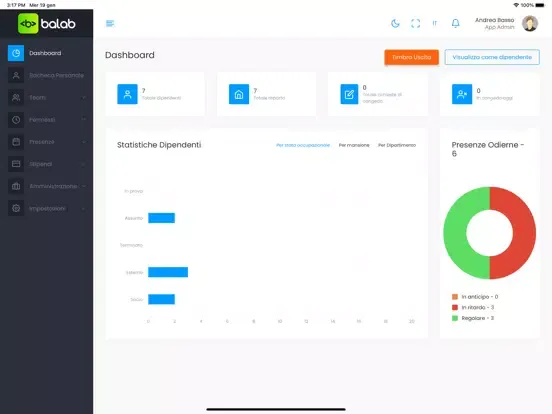Image resolution: width=552 pixels, height=414 pixels.
Task: Click the red segment of donut chart
Action: 524,233
